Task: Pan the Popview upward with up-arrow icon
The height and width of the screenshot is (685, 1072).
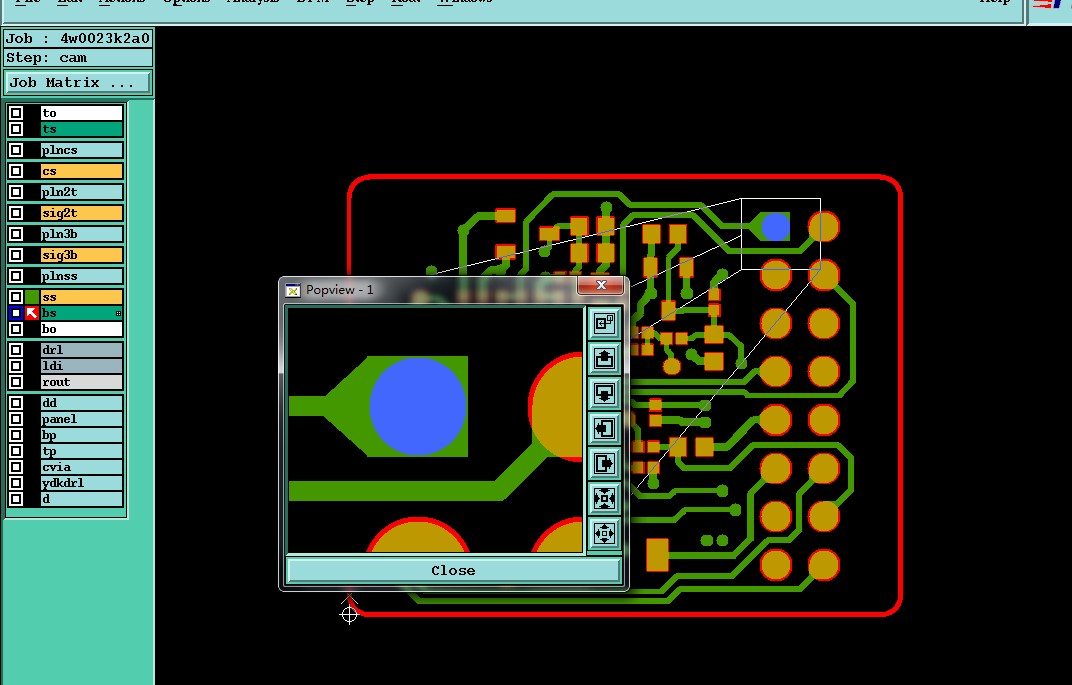Action: 604,358
